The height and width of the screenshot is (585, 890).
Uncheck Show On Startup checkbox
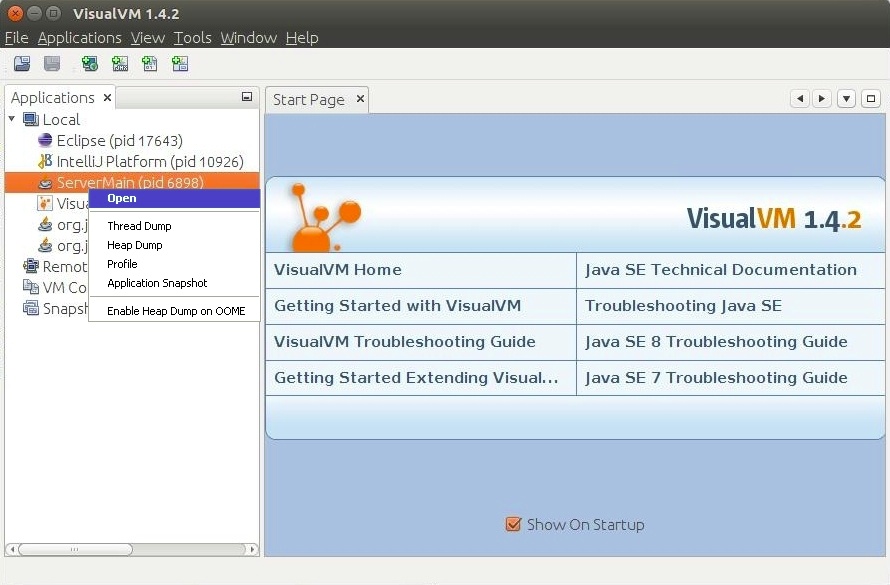pos(513,524)
